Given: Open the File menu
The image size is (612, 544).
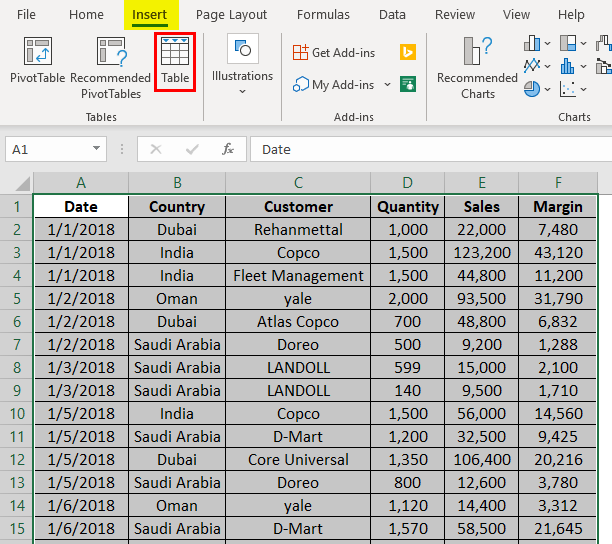Looking at the screenshot, I should [27, 15].
